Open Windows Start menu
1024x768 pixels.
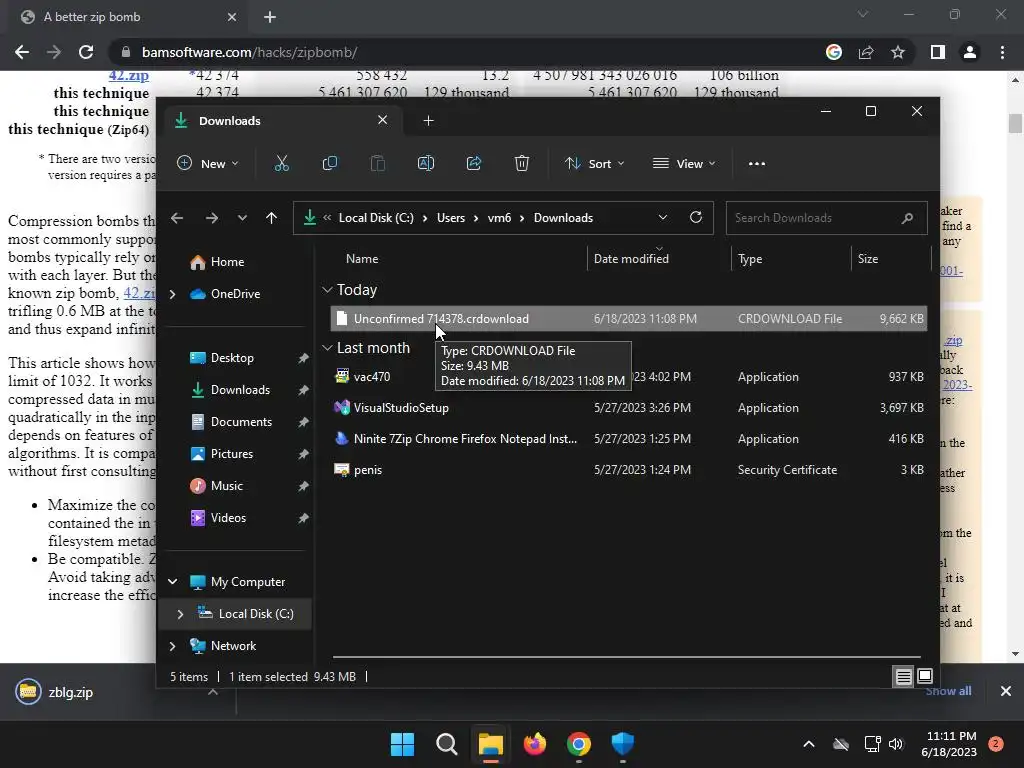coord(402,744)
